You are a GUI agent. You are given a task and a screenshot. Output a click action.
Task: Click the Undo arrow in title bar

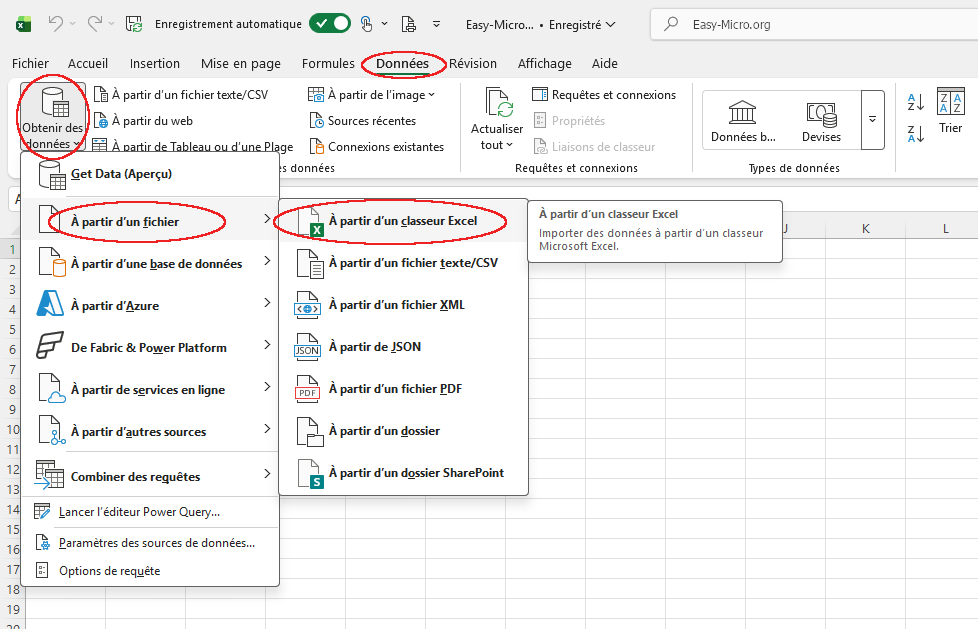[57, 23]
